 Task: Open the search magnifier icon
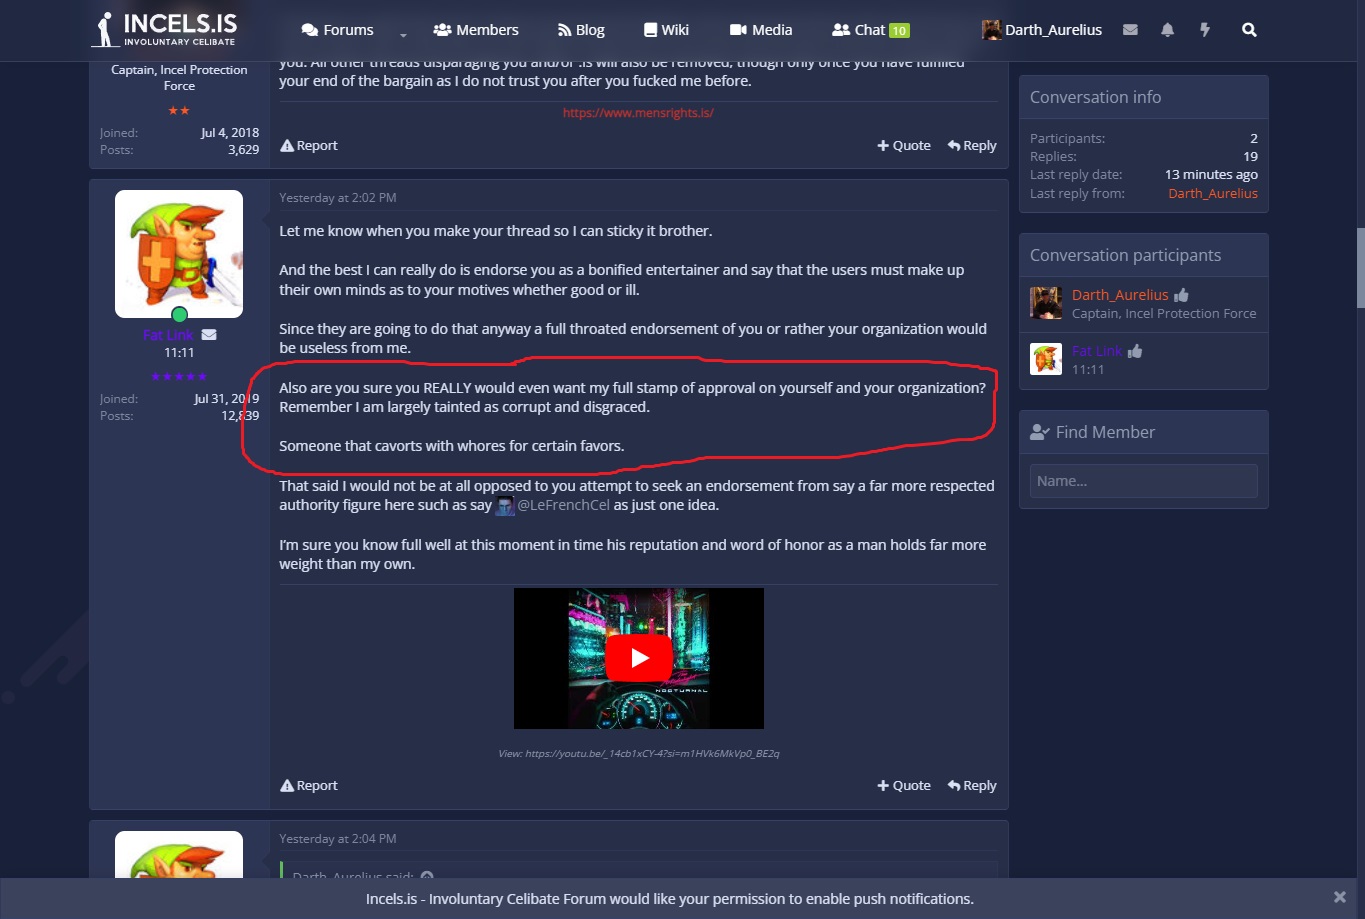tap(1249, 30)
